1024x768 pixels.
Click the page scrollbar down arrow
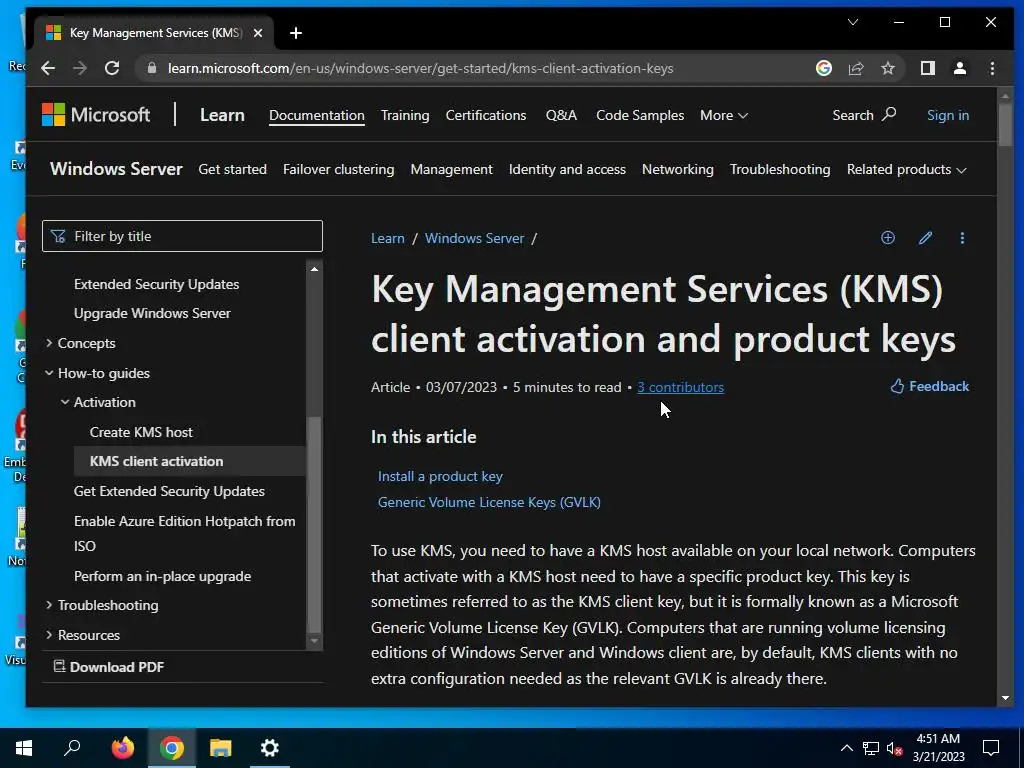[x=1005, y=697]
